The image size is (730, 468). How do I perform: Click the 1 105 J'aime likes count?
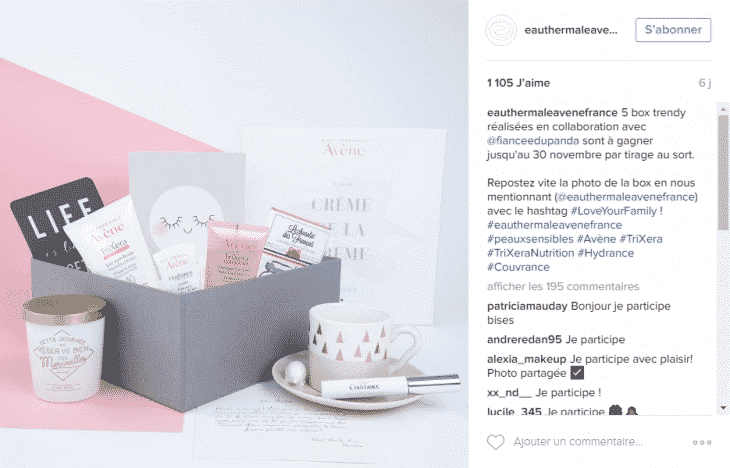(x=518, y=83)
